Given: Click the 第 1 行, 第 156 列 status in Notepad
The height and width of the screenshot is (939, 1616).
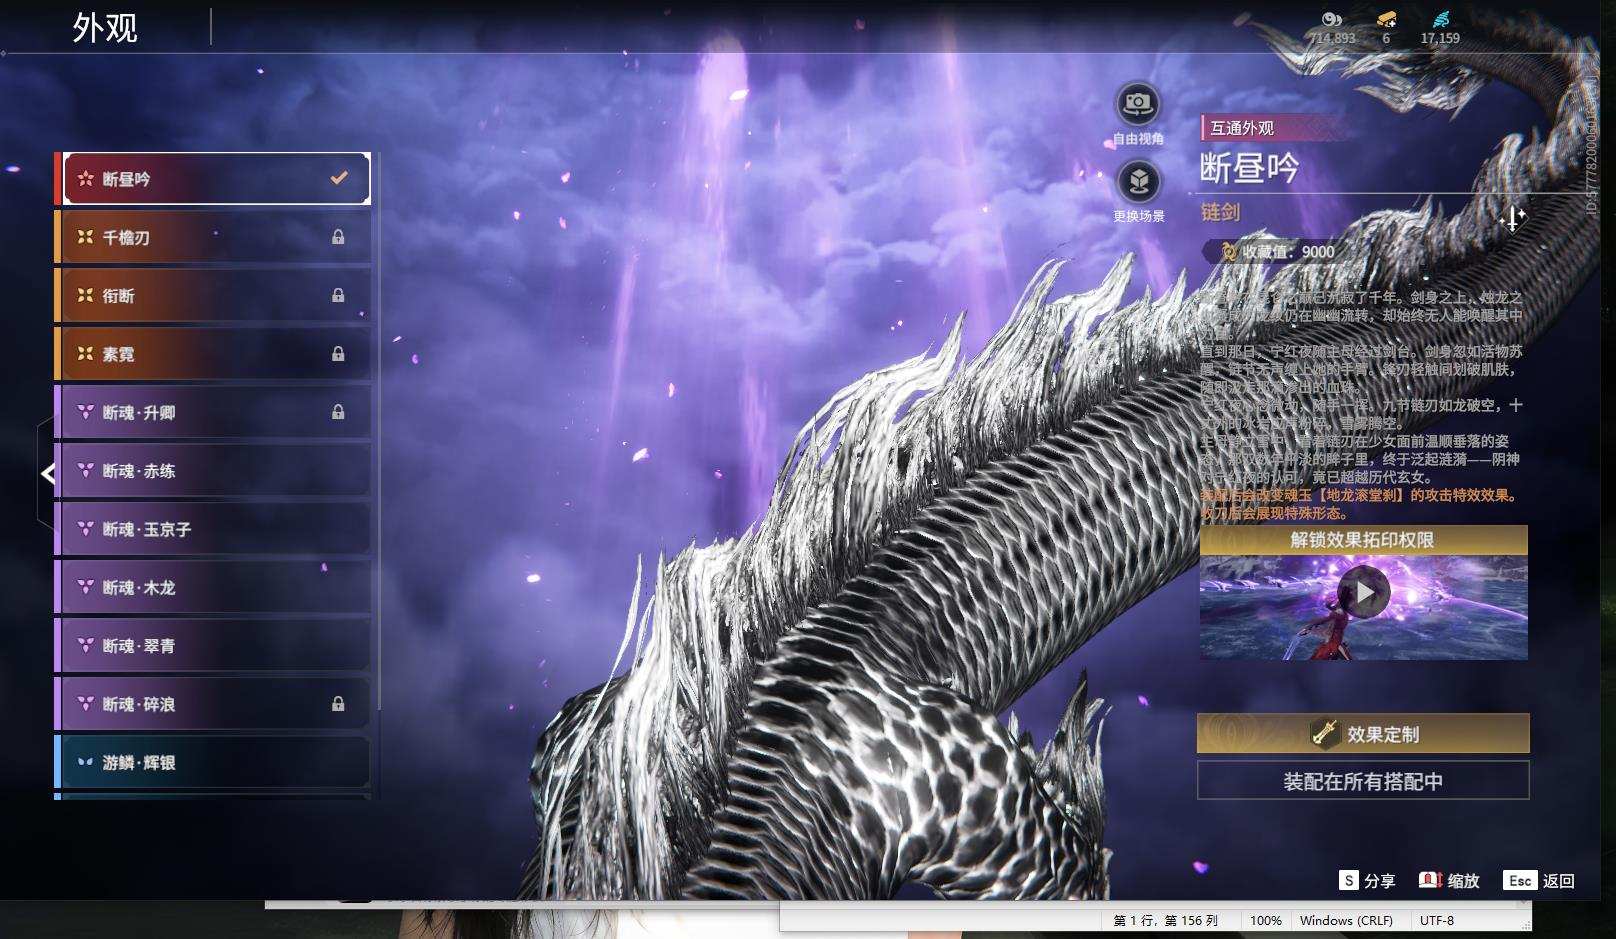Looking at the screenshot, I should pos(1166,920).
